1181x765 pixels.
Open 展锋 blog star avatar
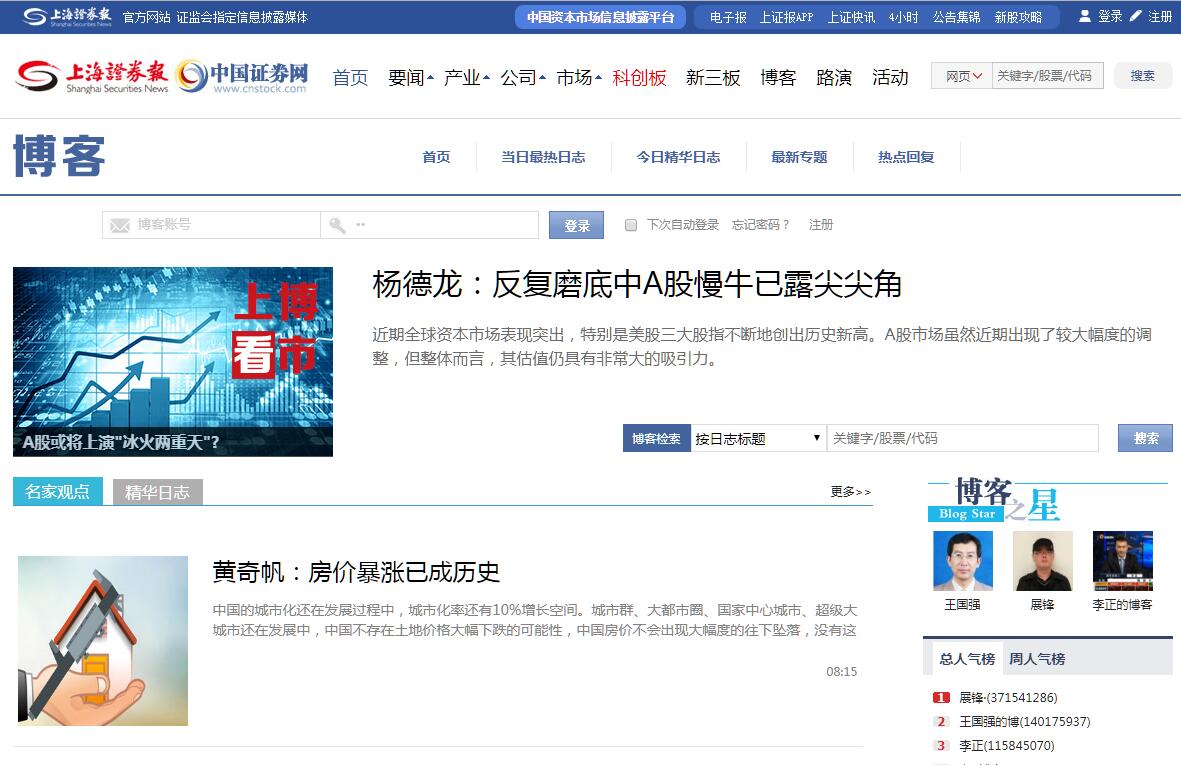[x=1042, y=561]
